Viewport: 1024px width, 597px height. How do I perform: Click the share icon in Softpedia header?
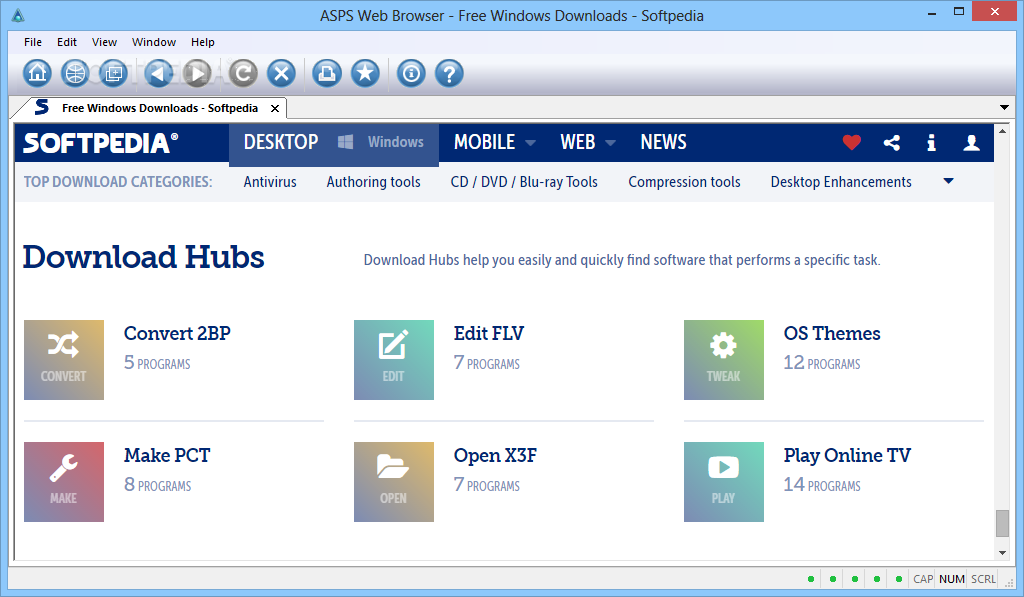tap(891, 142)
